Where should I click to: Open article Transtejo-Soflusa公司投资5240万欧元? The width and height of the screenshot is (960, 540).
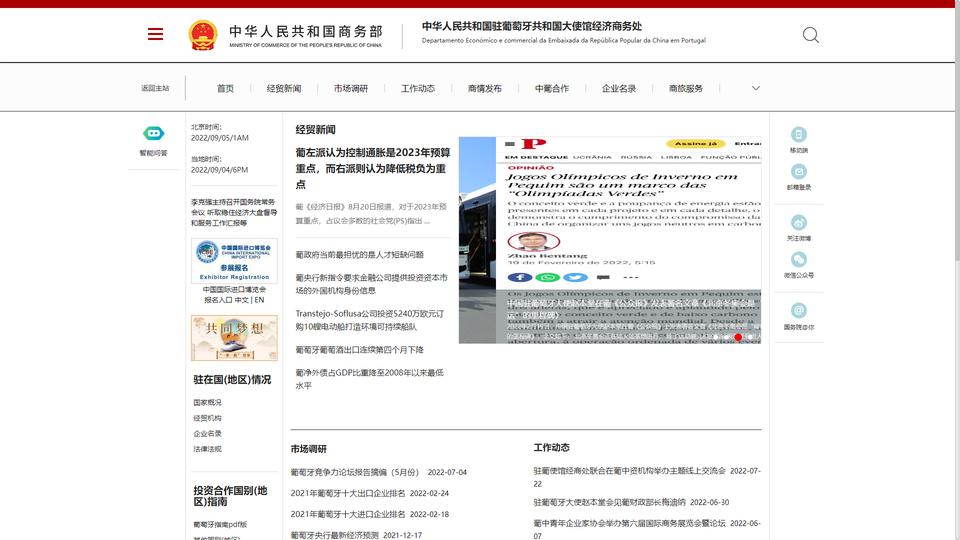[x=370, y=320]
